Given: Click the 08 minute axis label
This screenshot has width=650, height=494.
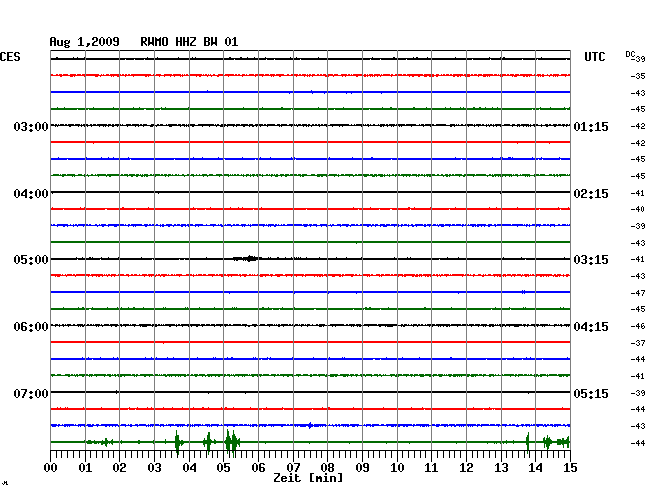Looking at the screenshot, I should coord(327,467).
